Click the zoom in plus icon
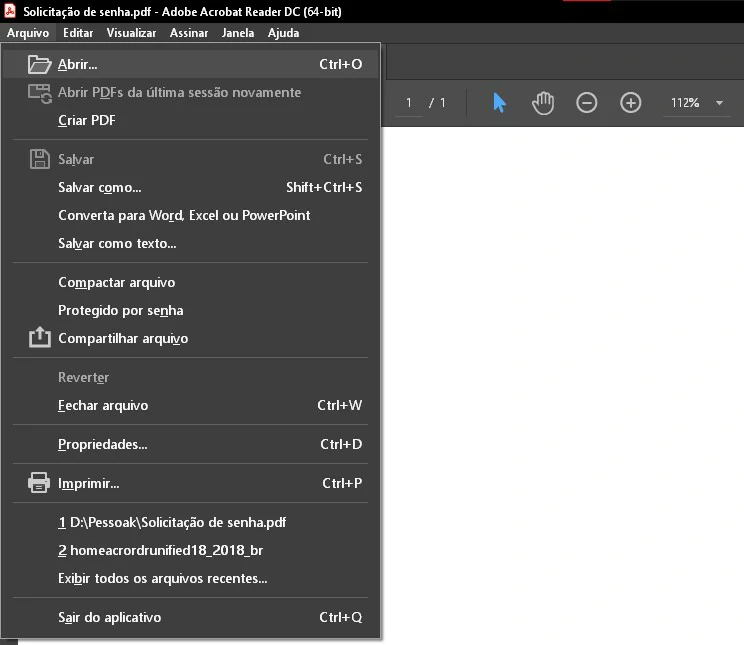 click(x=630, y=103)
